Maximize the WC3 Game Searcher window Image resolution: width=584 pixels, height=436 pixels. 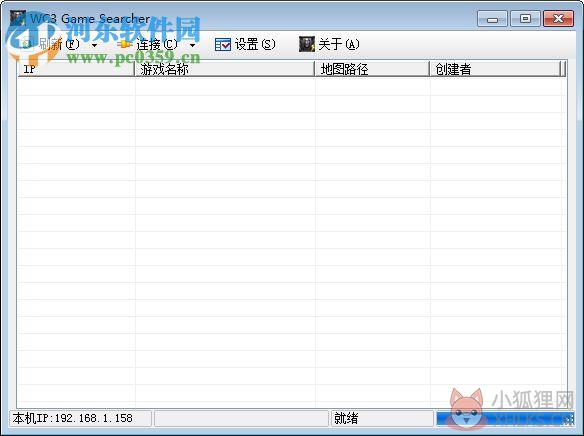(525, 19)
